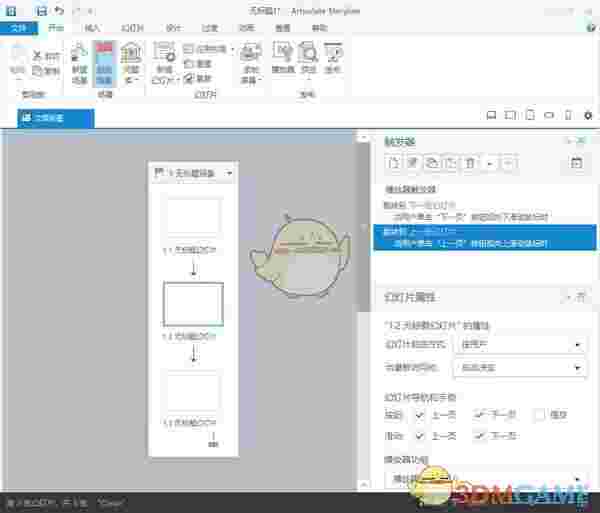Image resolution: width=600 pixels, height=513 pixels.
Task: Switch to the Home ribbon tab
Action: point(56,28)
